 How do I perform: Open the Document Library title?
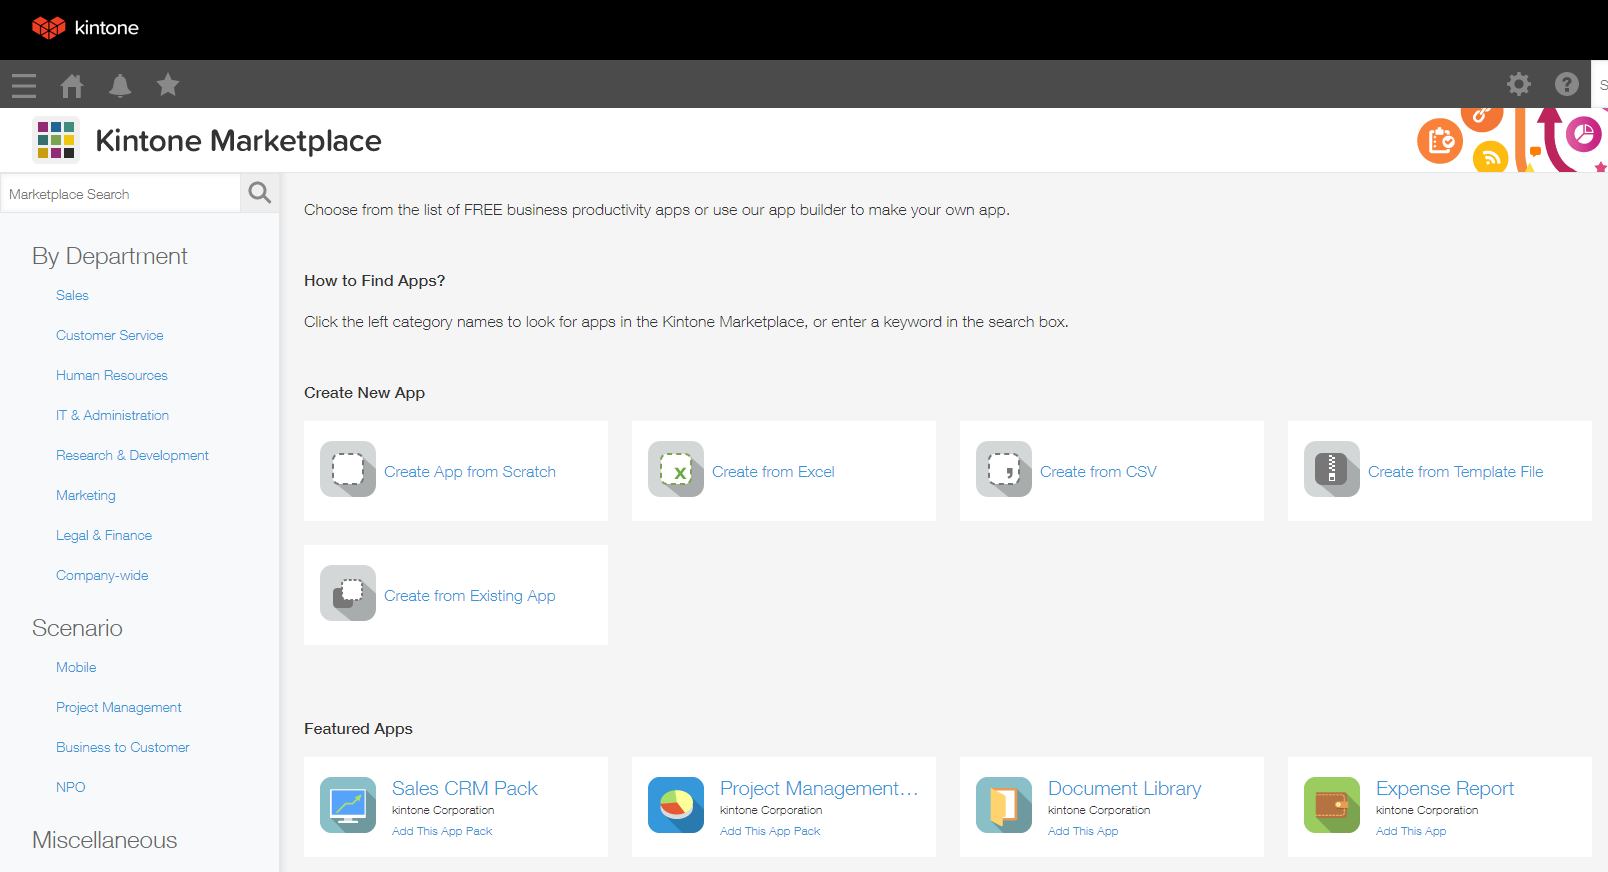(1125, 789)
